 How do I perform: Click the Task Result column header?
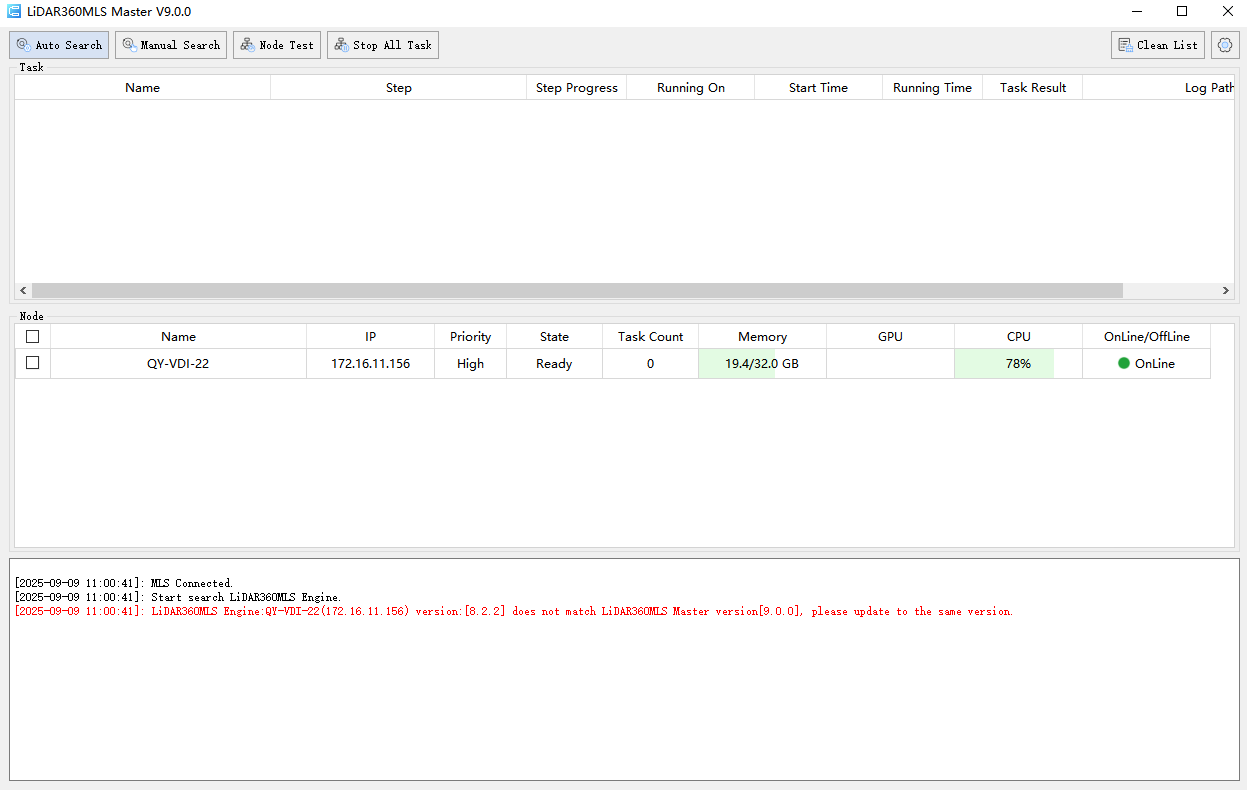point(1032,88)
